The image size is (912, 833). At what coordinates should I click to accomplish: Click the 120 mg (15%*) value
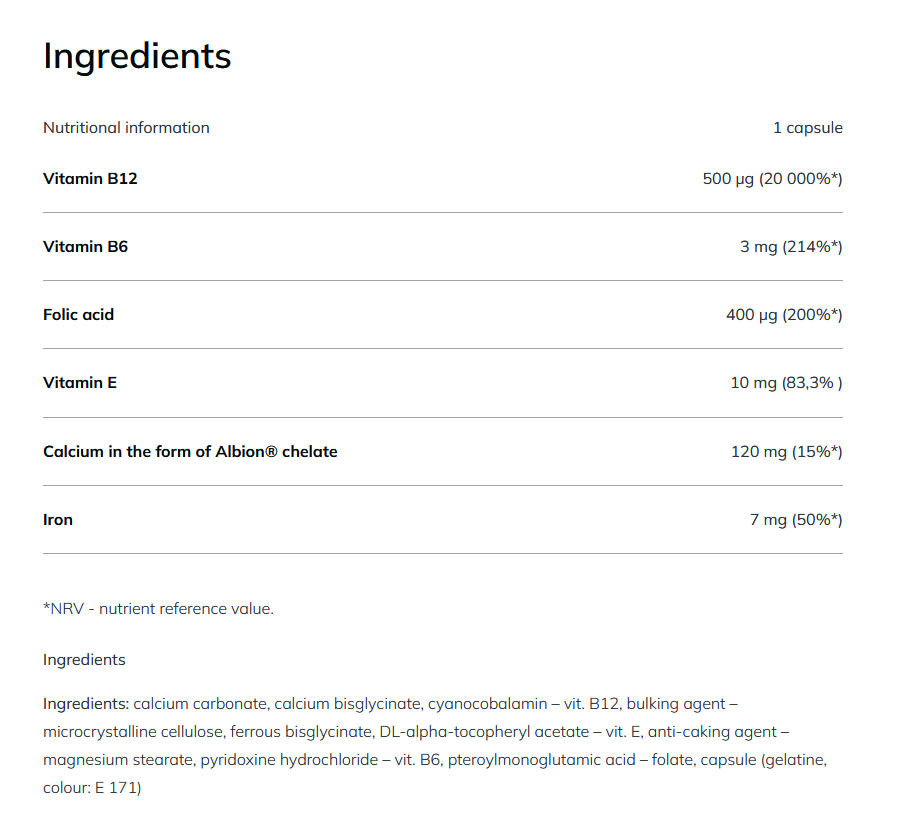(786, 451)
